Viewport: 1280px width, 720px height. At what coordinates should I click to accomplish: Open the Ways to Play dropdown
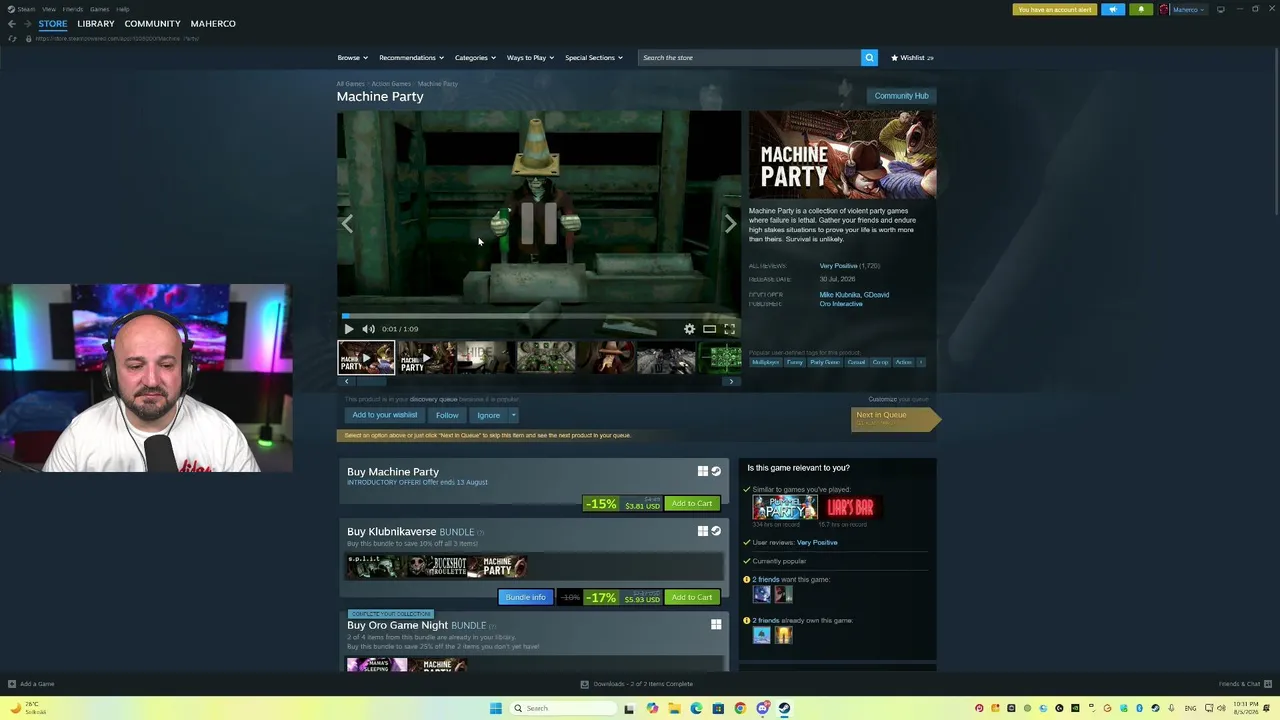[x=530, y=58]
